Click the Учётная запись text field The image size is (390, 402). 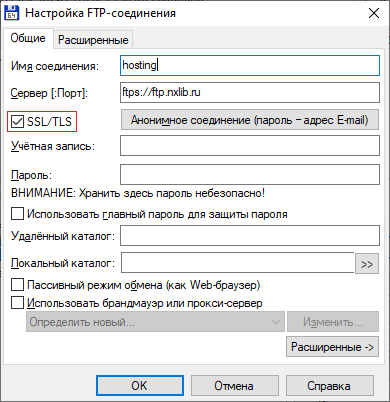(250, 146)
